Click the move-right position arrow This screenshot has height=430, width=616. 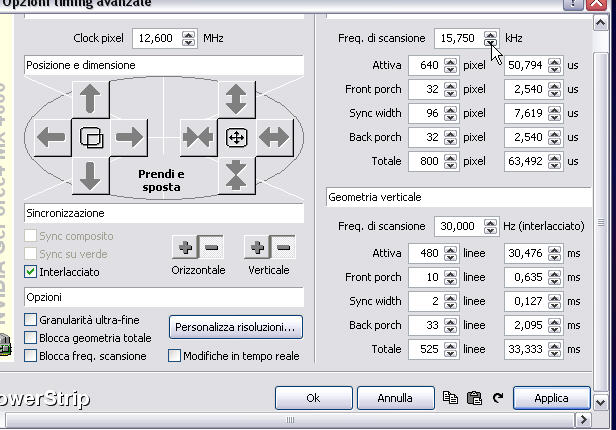click(129, 137)
